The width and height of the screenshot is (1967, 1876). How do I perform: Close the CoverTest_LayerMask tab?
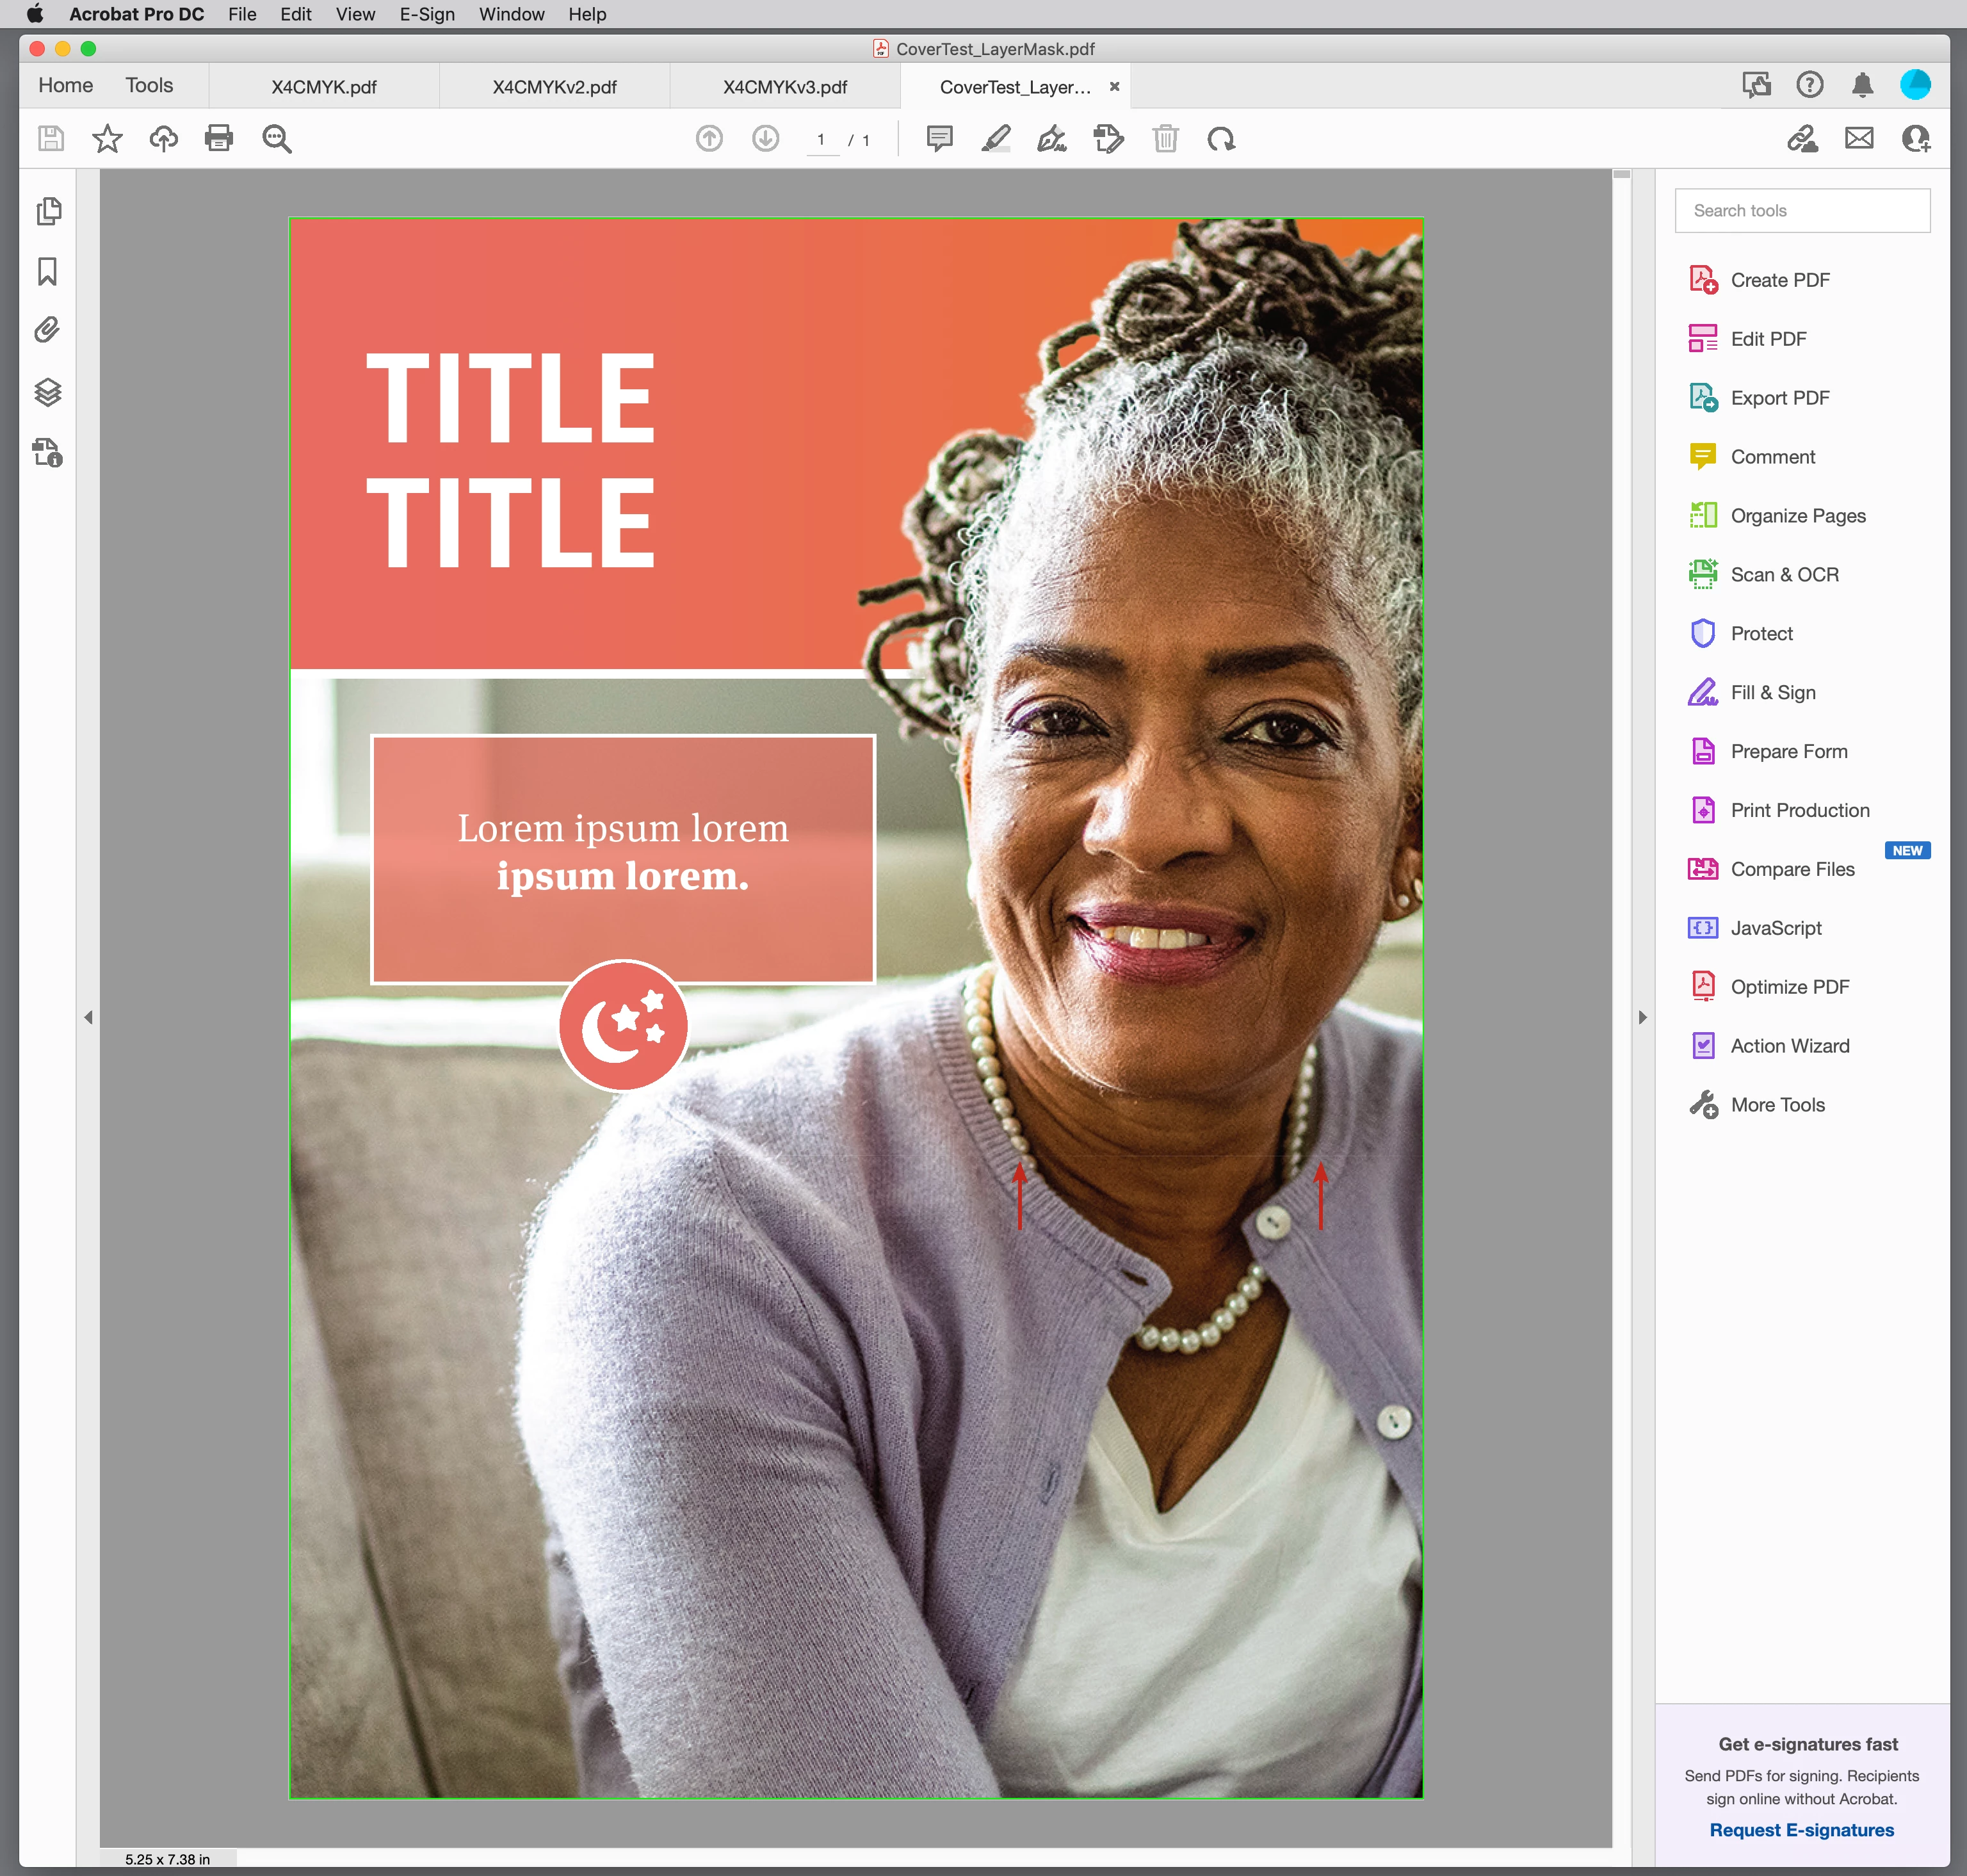pos(1114,87)
